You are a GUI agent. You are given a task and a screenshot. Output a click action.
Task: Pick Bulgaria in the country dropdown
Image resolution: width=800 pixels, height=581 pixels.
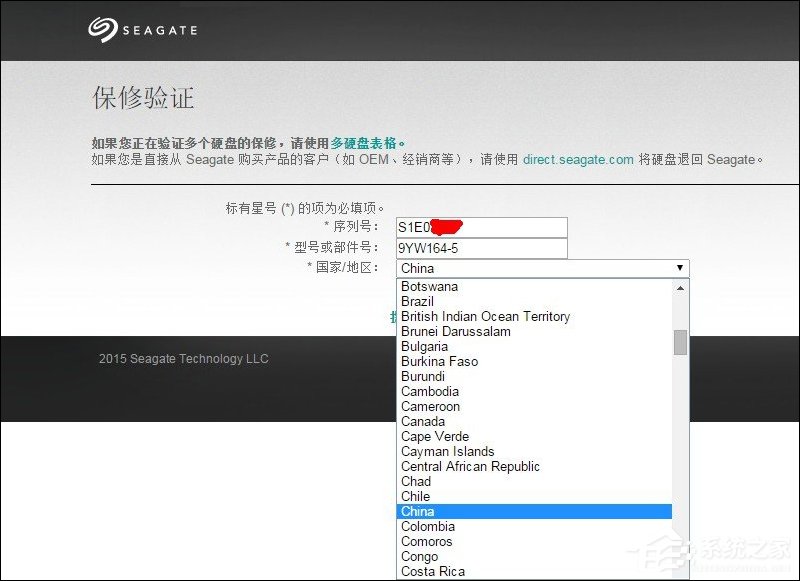pos(426,346)
